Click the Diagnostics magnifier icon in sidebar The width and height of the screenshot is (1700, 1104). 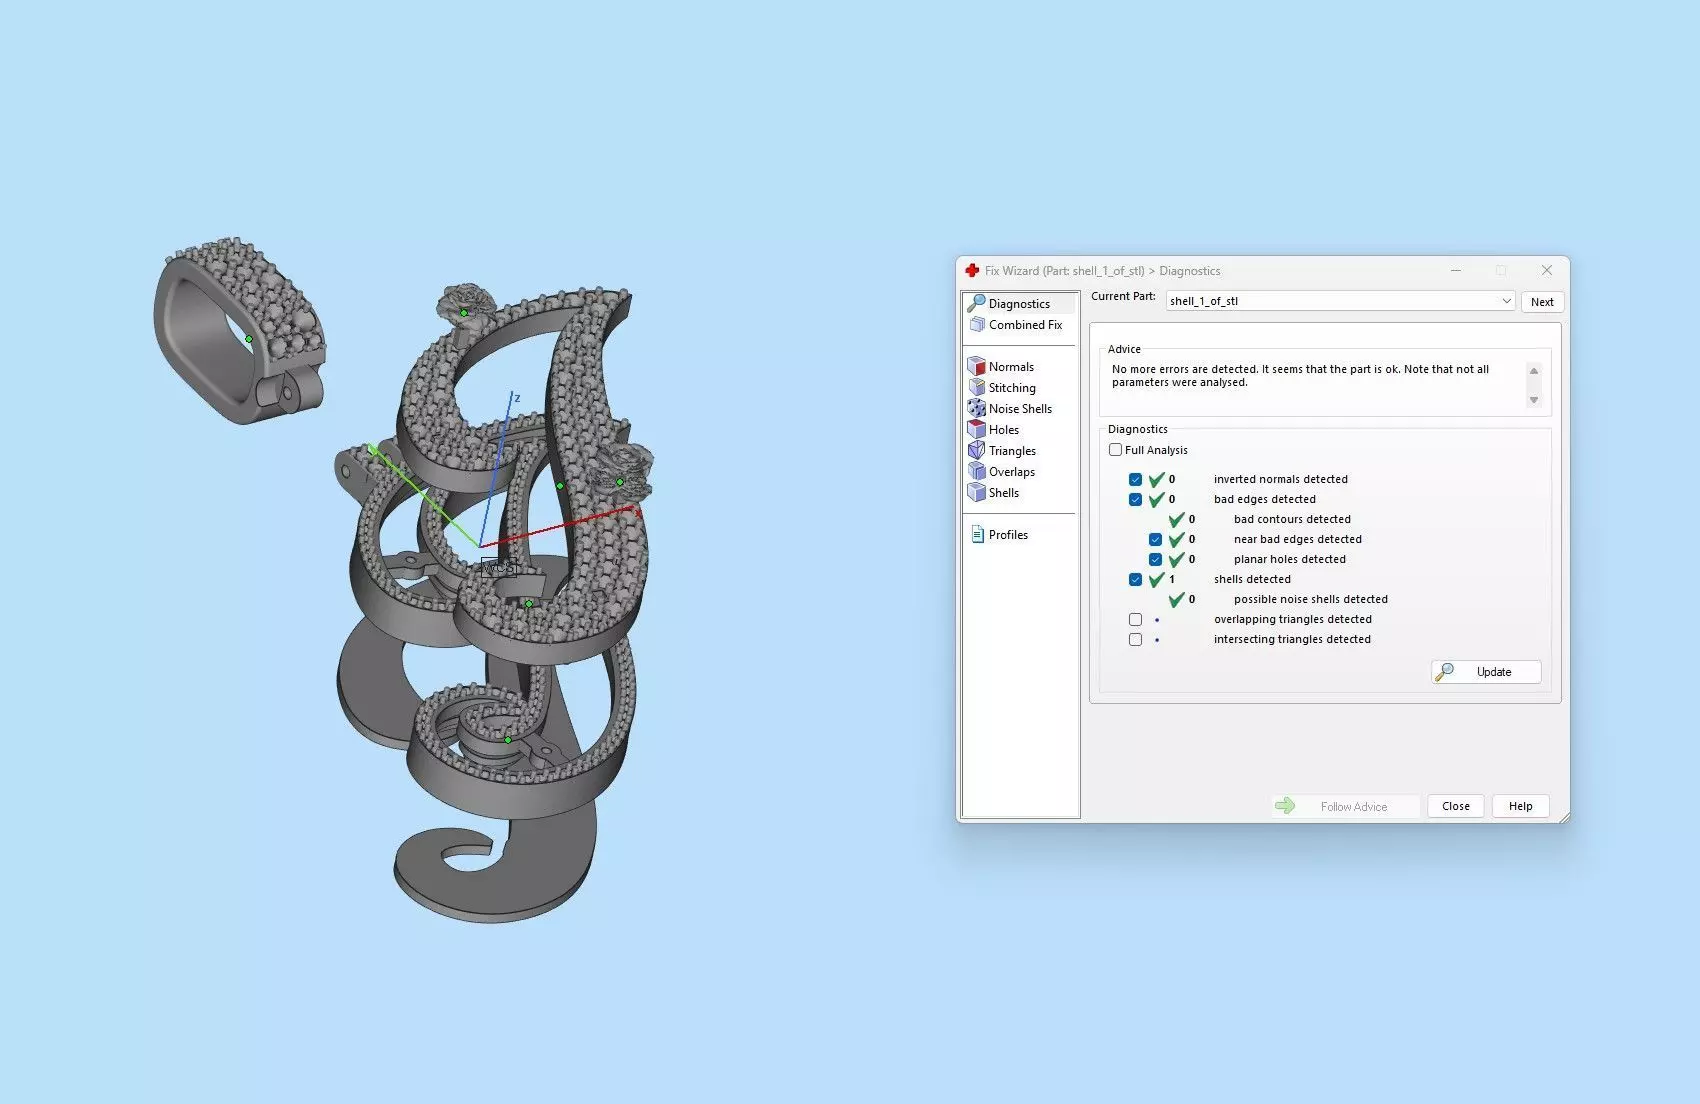click(976, 303)
